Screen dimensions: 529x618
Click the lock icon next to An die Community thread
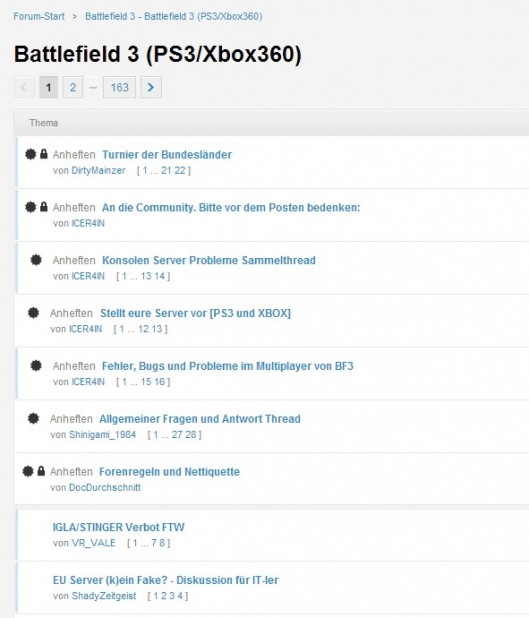[x=44, y=207]
